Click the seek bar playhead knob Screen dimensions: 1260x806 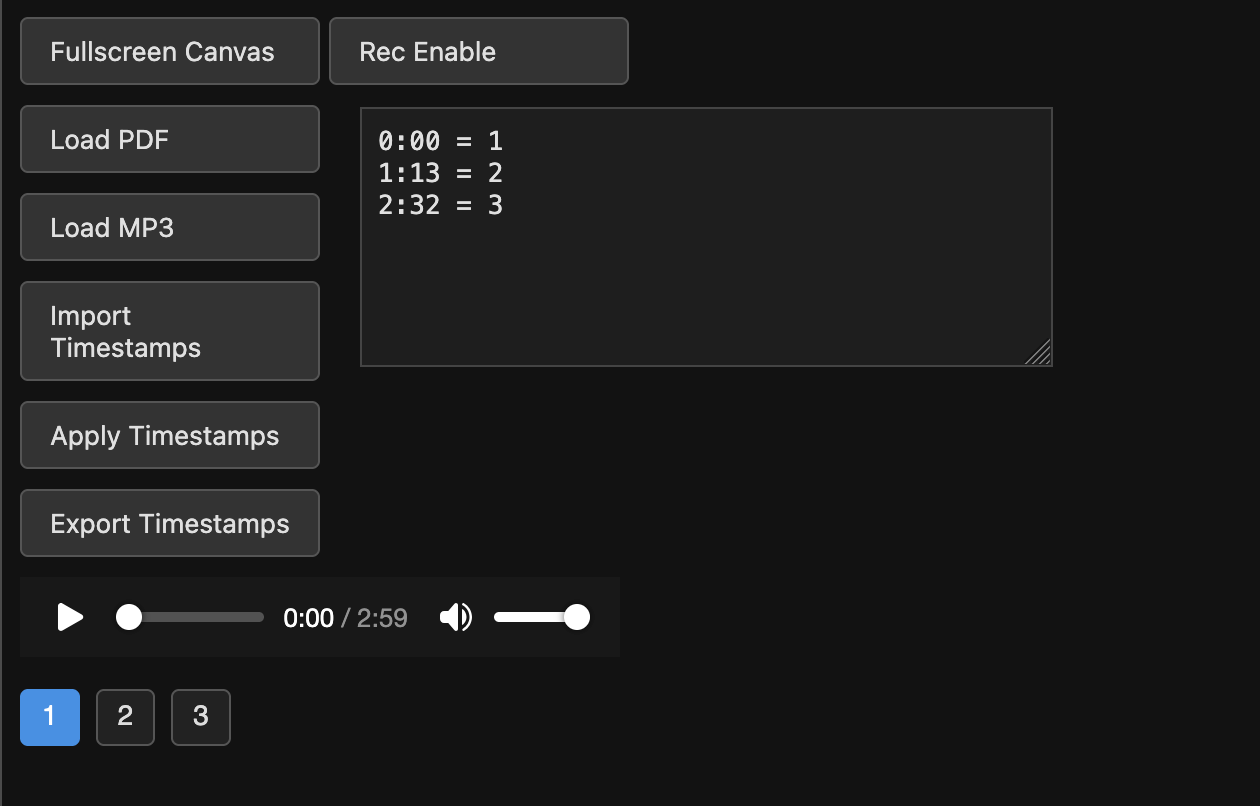129,617
